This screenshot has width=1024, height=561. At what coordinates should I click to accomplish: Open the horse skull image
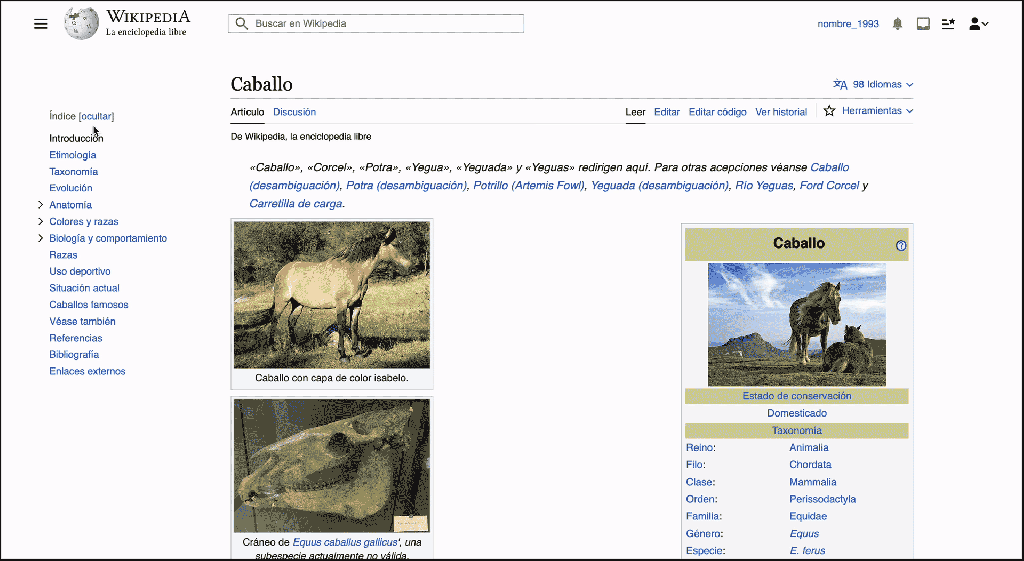(x=332, y=466)
